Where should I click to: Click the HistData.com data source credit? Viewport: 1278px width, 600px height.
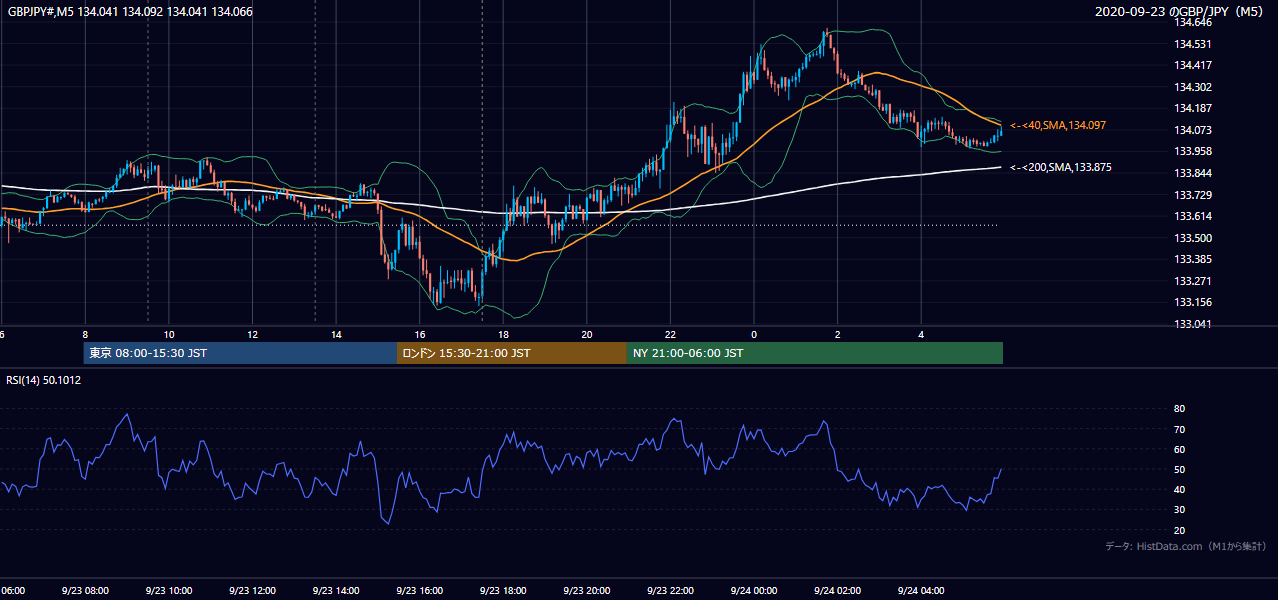(1186, 546)
